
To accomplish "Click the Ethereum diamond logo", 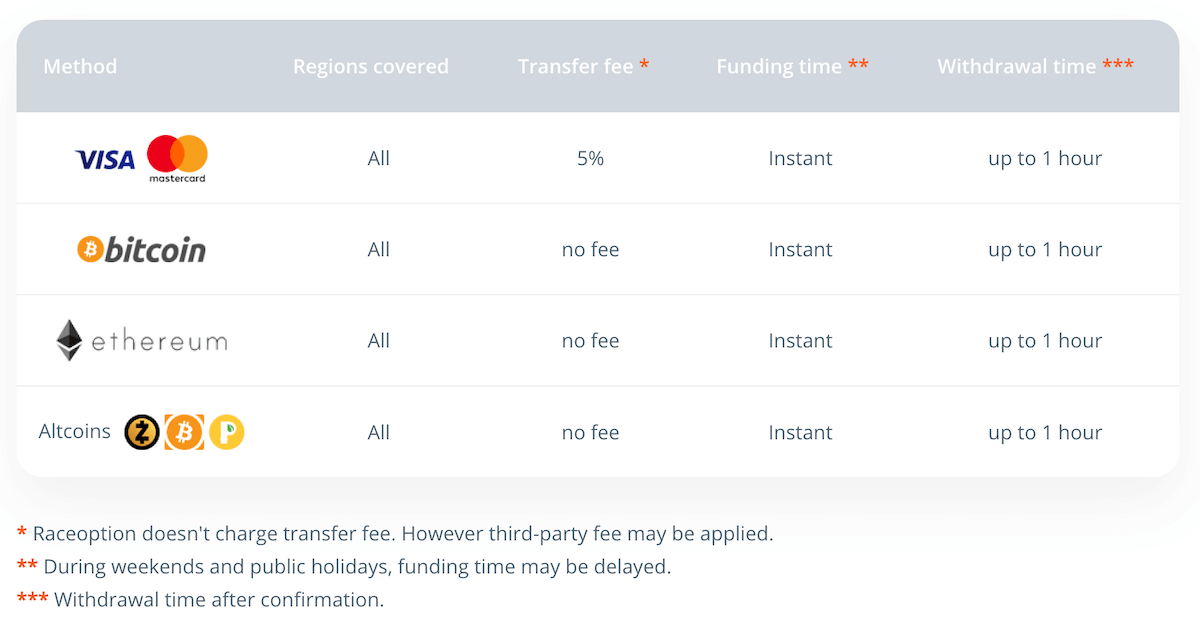I will (x=69, y=340).
